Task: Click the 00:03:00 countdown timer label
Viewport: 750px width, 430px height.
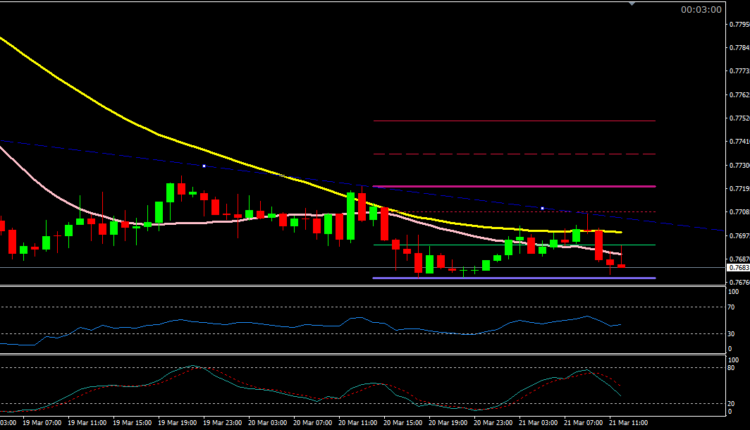Action: [701, 10]
